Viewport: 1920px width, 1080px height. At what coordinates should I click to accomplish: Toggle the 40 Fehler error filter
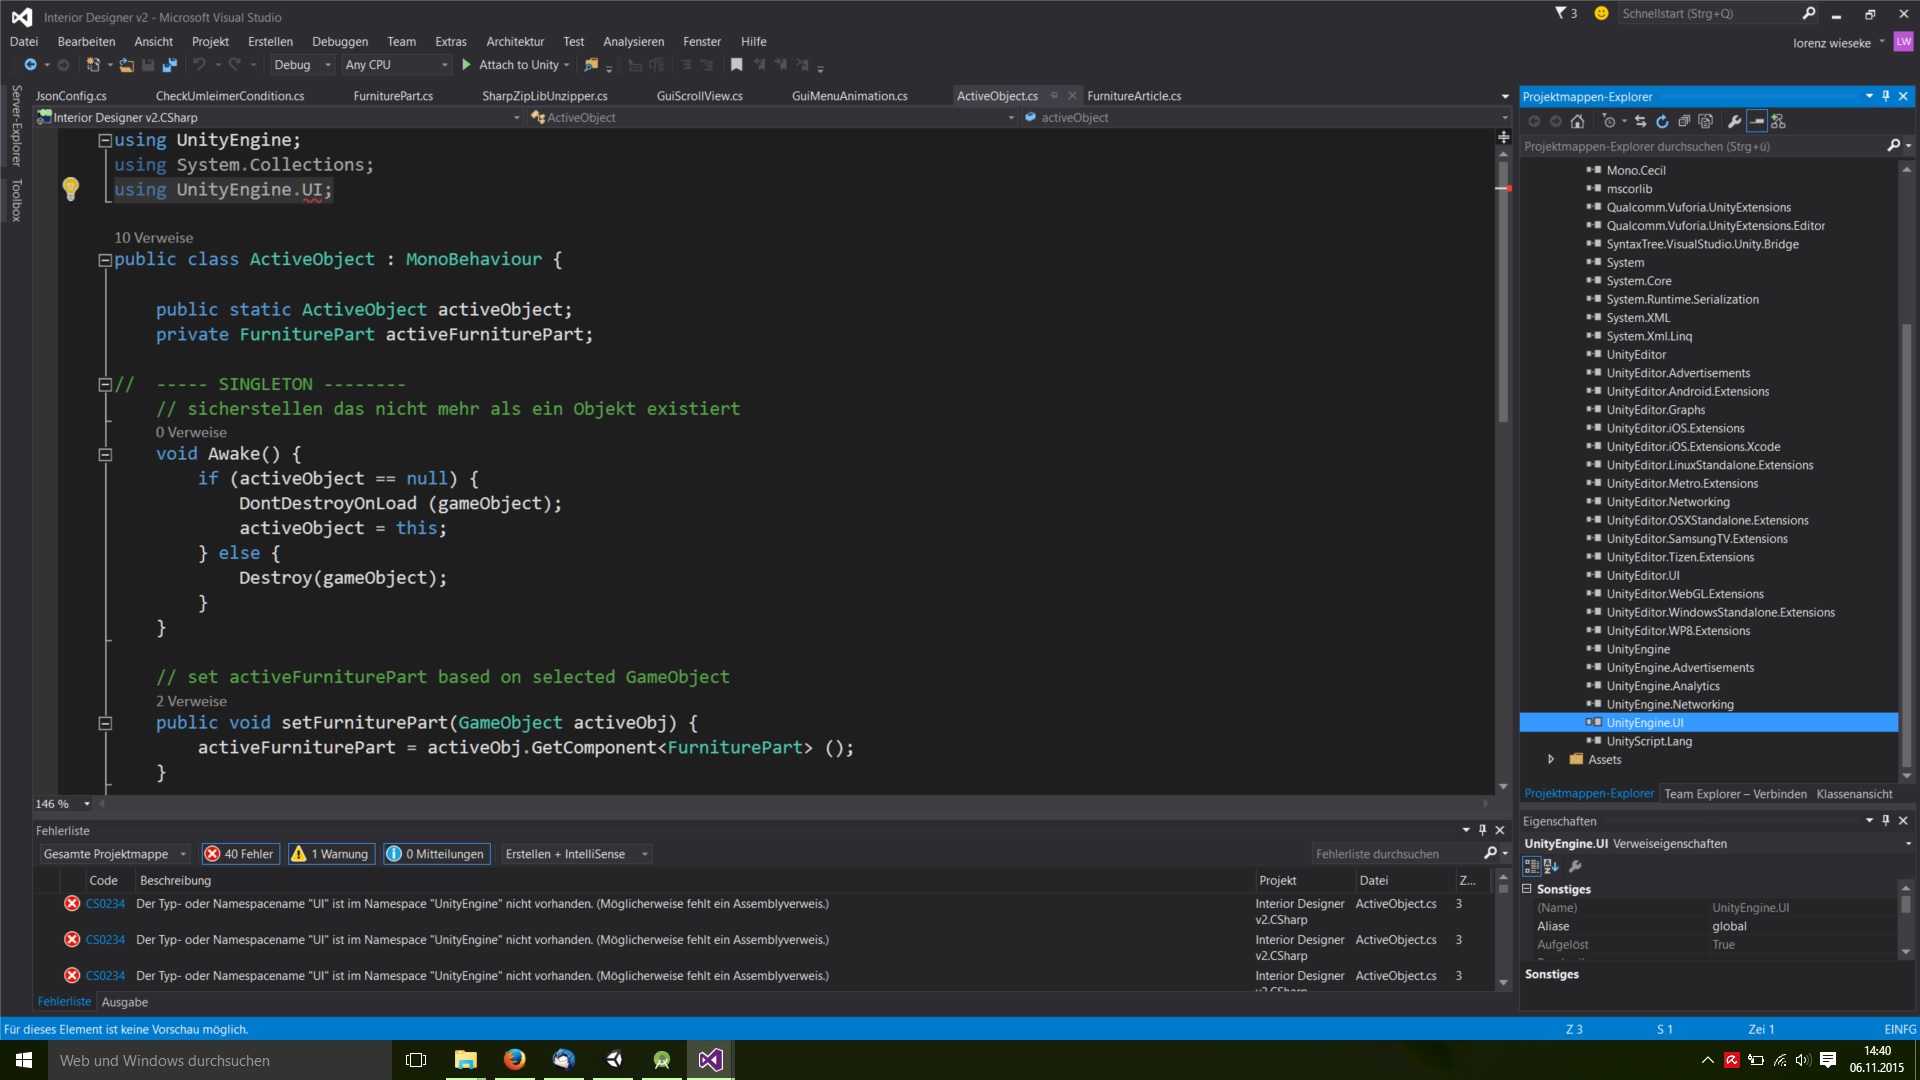coord(239,854)
